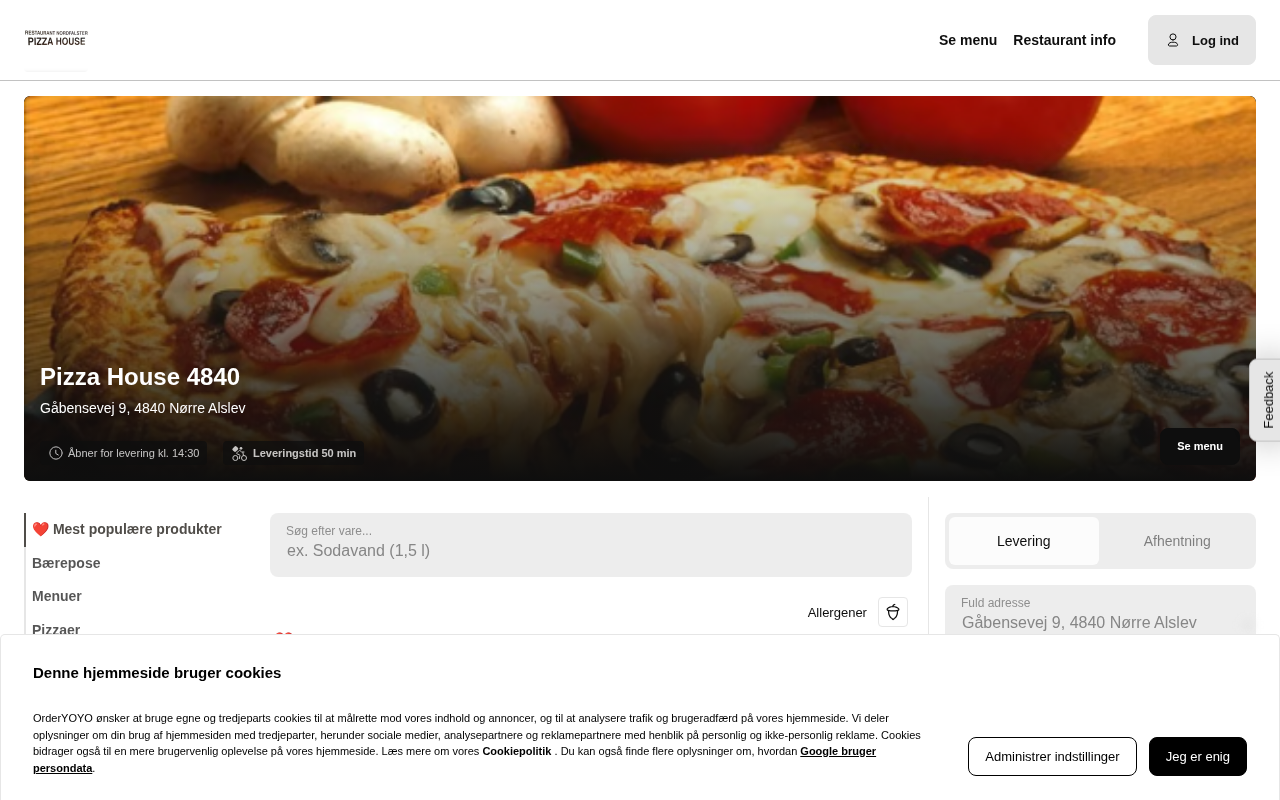Accept cookies with Jeg er enig
This screenshot has height=800, width=1280.
pos(1198,756)
